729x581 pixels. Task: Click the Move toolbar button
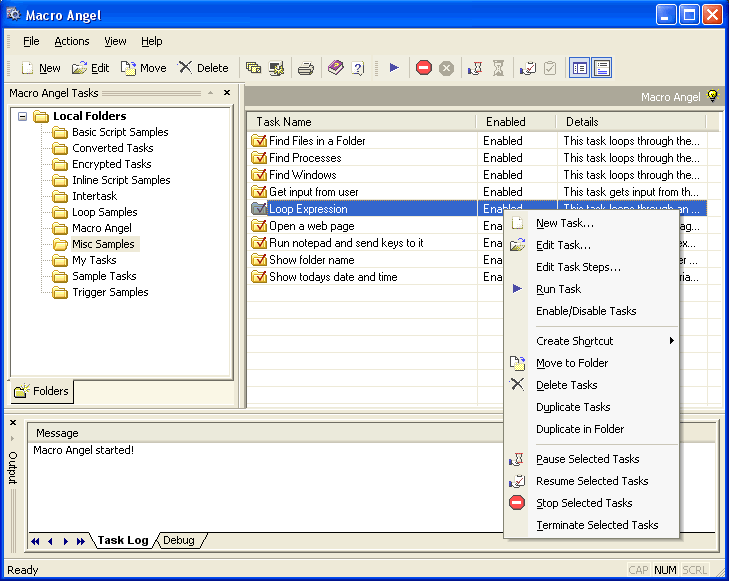click(144, 68)
